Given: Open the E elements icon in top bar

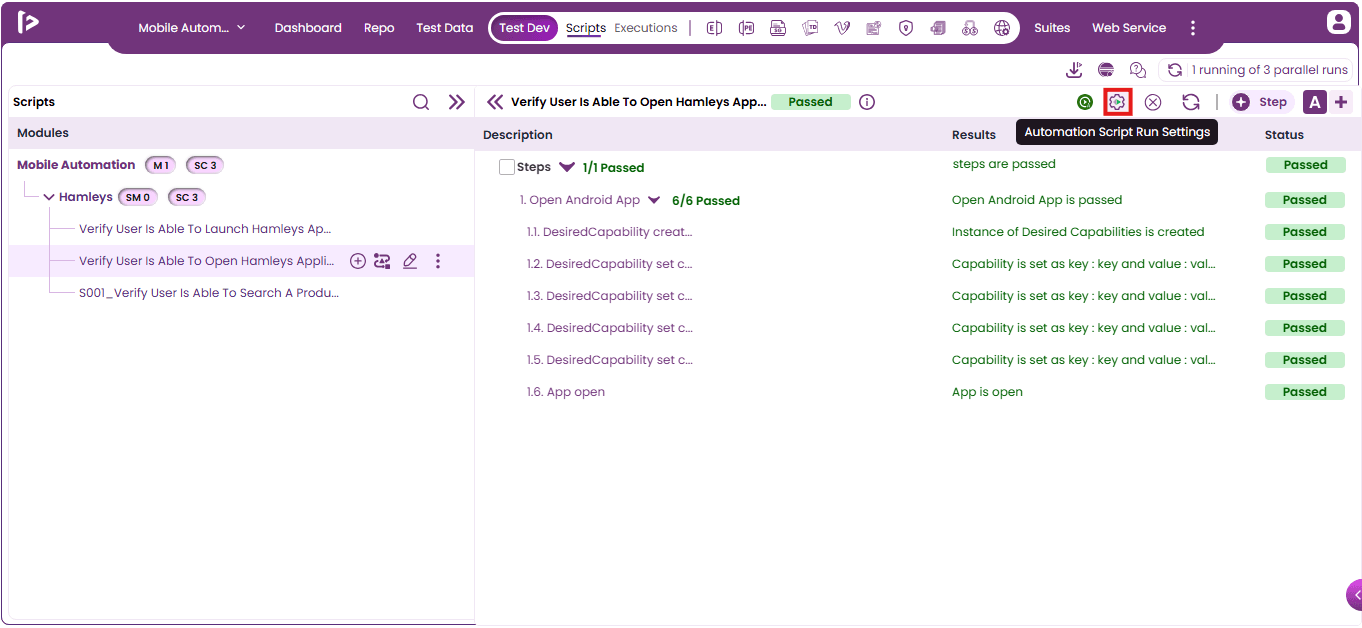Looking at the screenshot, I should (714, 28).
